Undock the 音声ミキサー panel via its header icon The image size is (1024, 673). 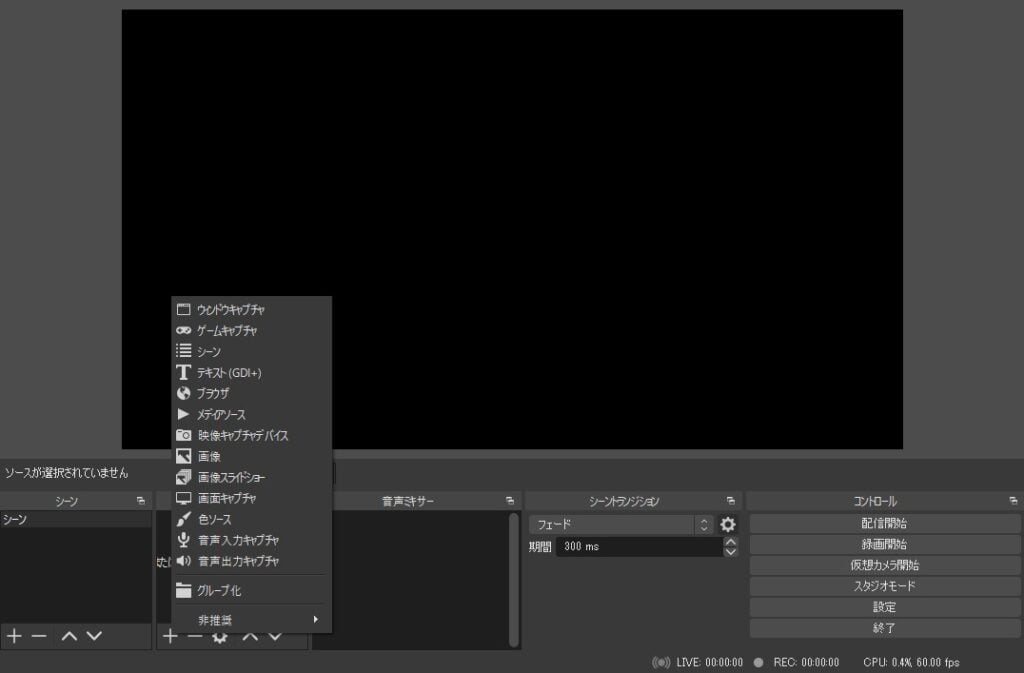point(511,500)
